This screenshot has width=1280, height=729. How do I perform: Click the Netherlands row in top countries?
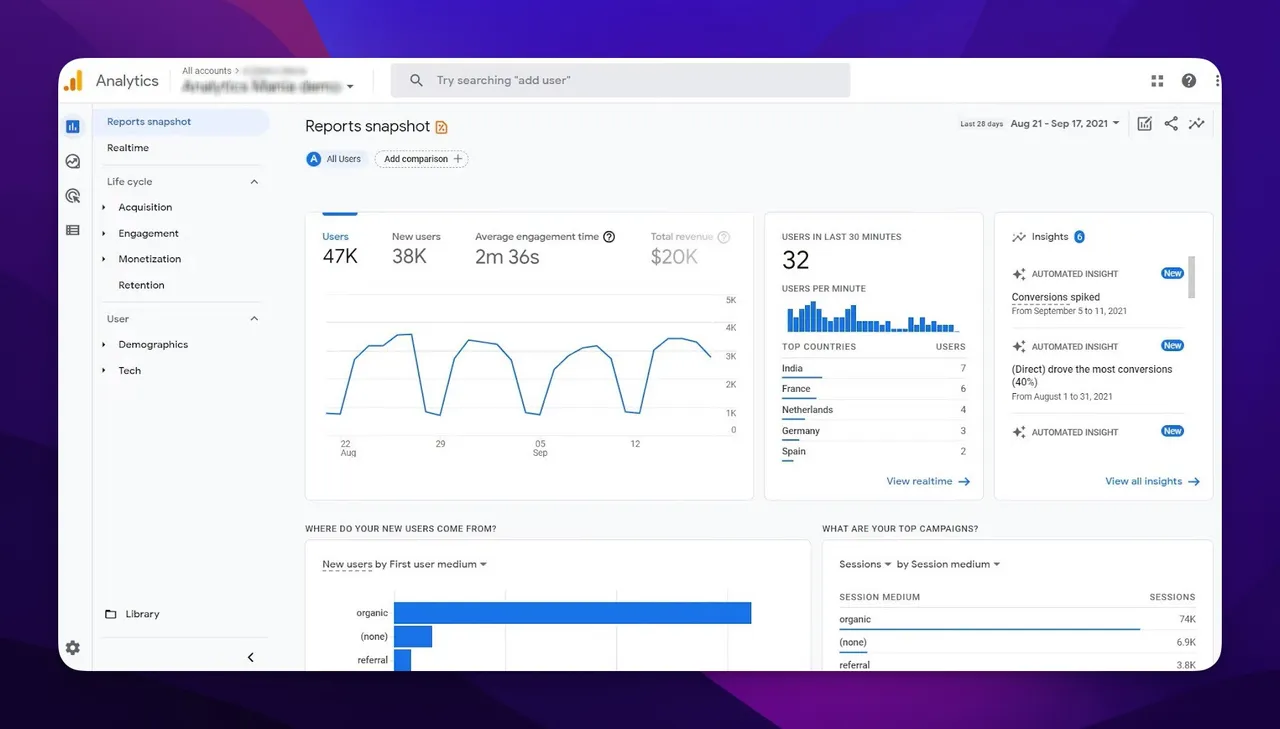[x=873, y=410]
